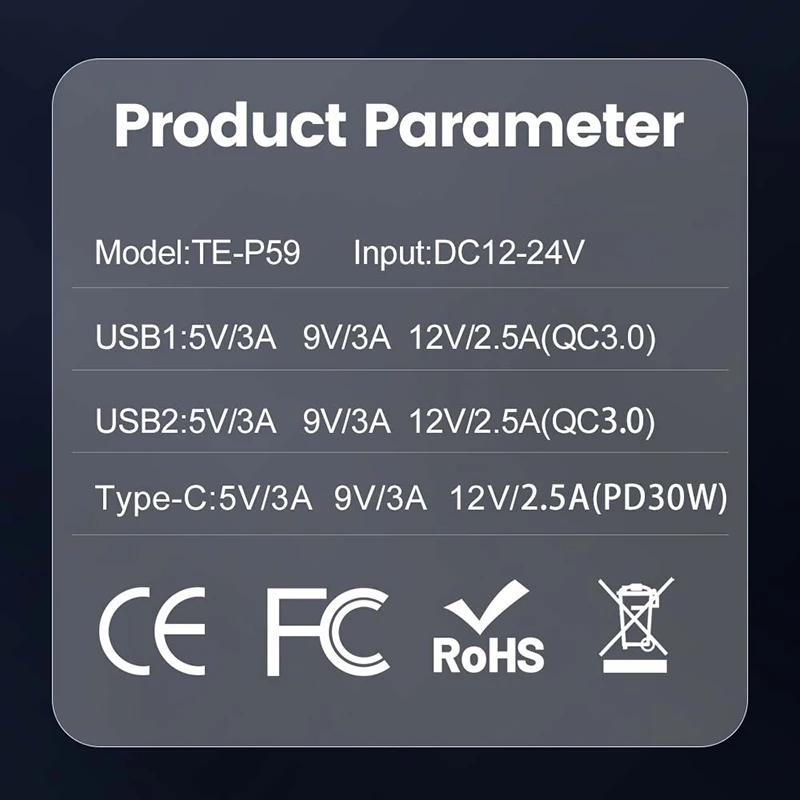Click the crossed-out wheeled bin WEEE symbol
Screen dimensions: 800x800
point(636,624)
